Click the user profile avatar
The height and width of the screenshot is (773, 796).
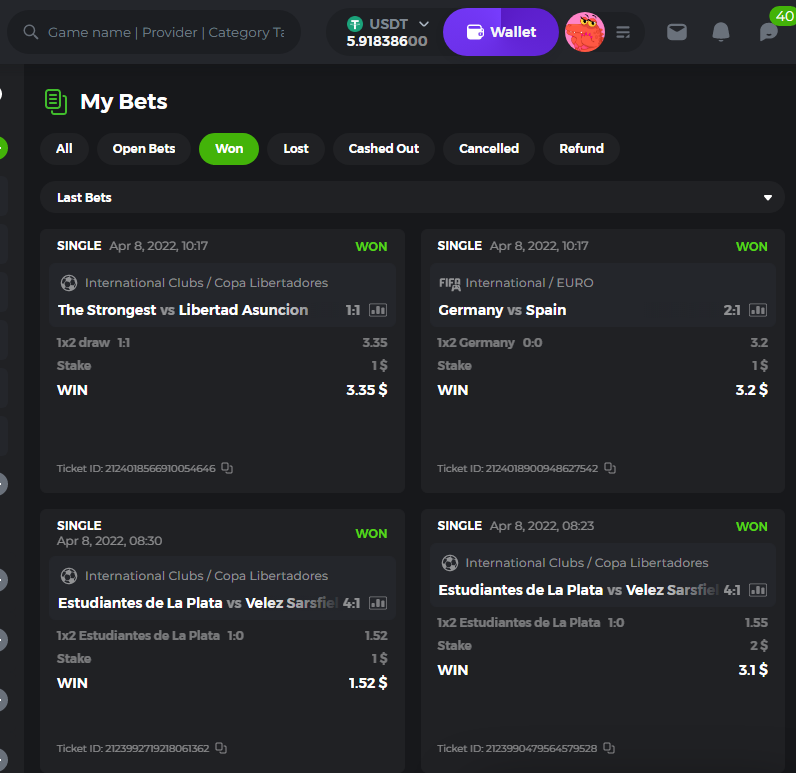tap(584, 32)
